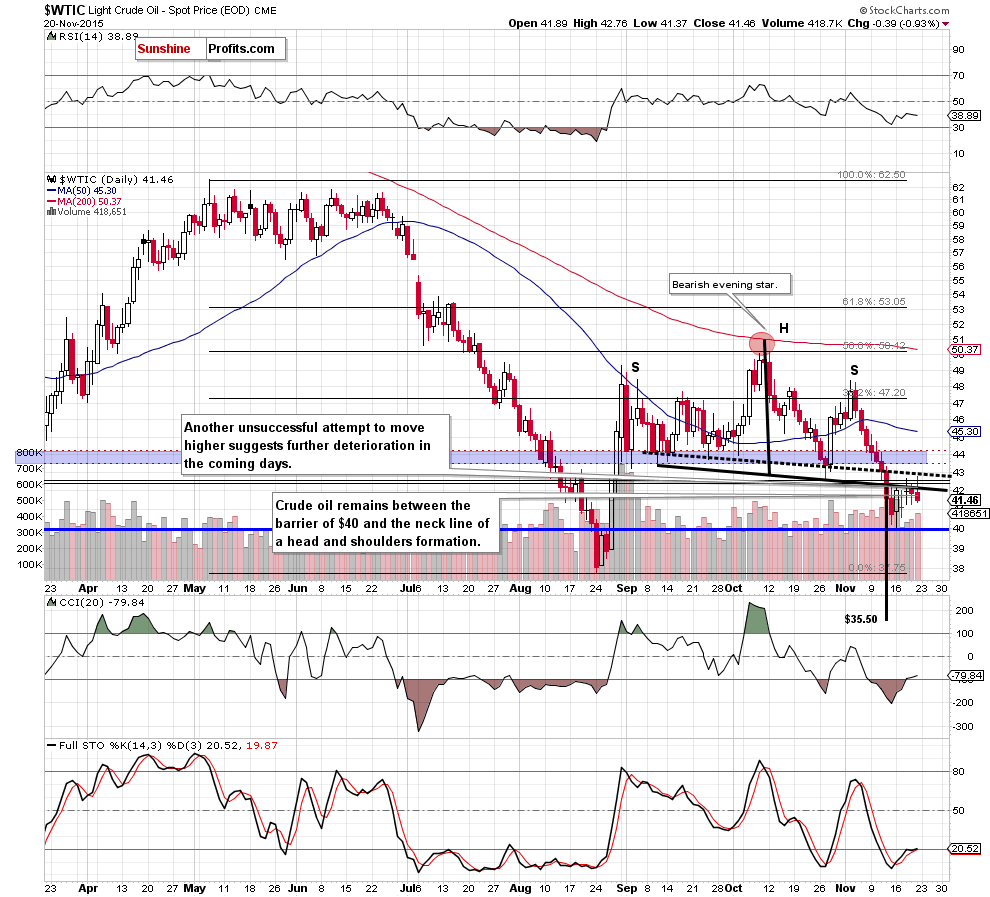Click the Chg -0.39 (-0.93%) header value
Screen dimensions: 990x897
tap(893, 23)
